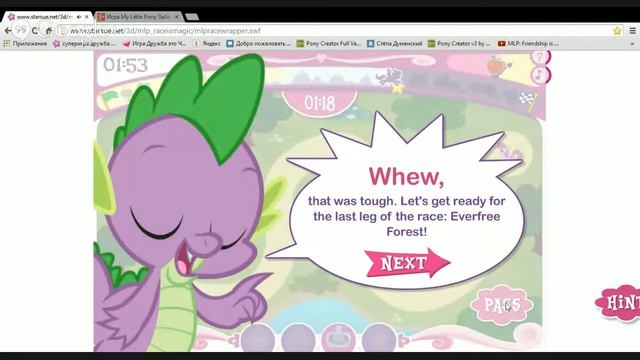Image resolution: width=640 pixels, height=360 pixels.
Task: Open the Chrome menu hamburger icon
Action: (632, 31)
